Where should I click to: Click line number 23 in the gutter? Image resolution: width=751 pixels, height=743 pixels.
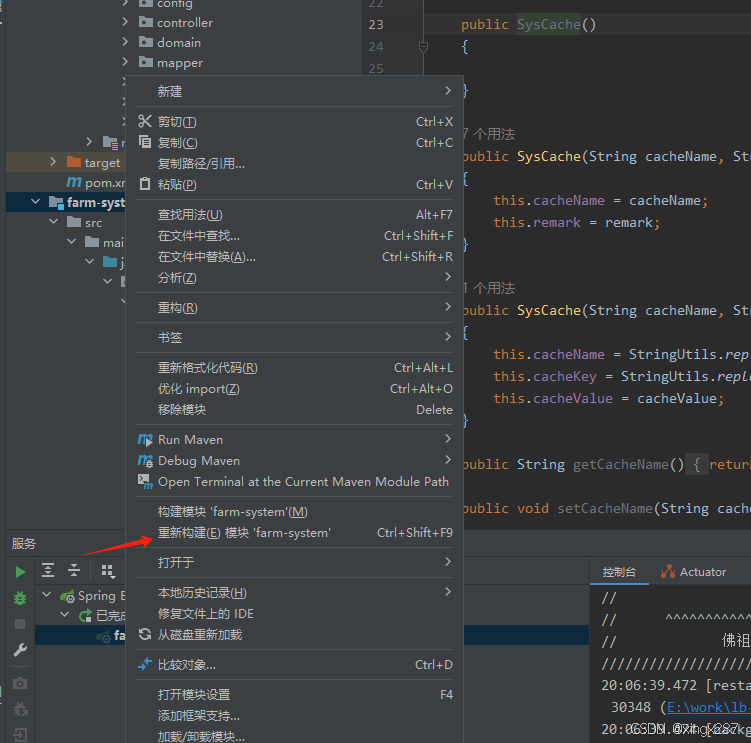pyautogui.click(x=376, y=24)
